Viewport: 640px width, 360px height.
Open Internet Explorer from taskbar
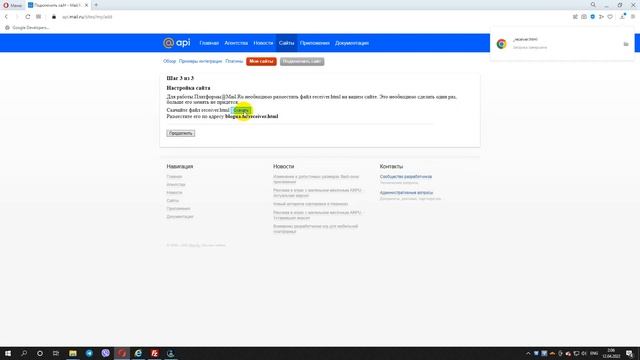pyautogui.click(x=138, y=353)
